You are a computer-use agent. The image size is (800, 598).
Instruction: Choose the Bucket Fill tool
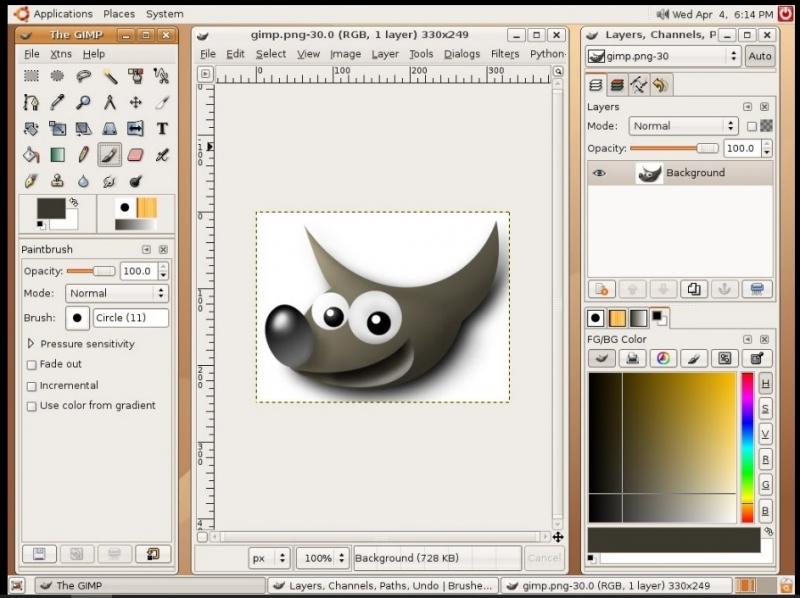pos(31,155)
